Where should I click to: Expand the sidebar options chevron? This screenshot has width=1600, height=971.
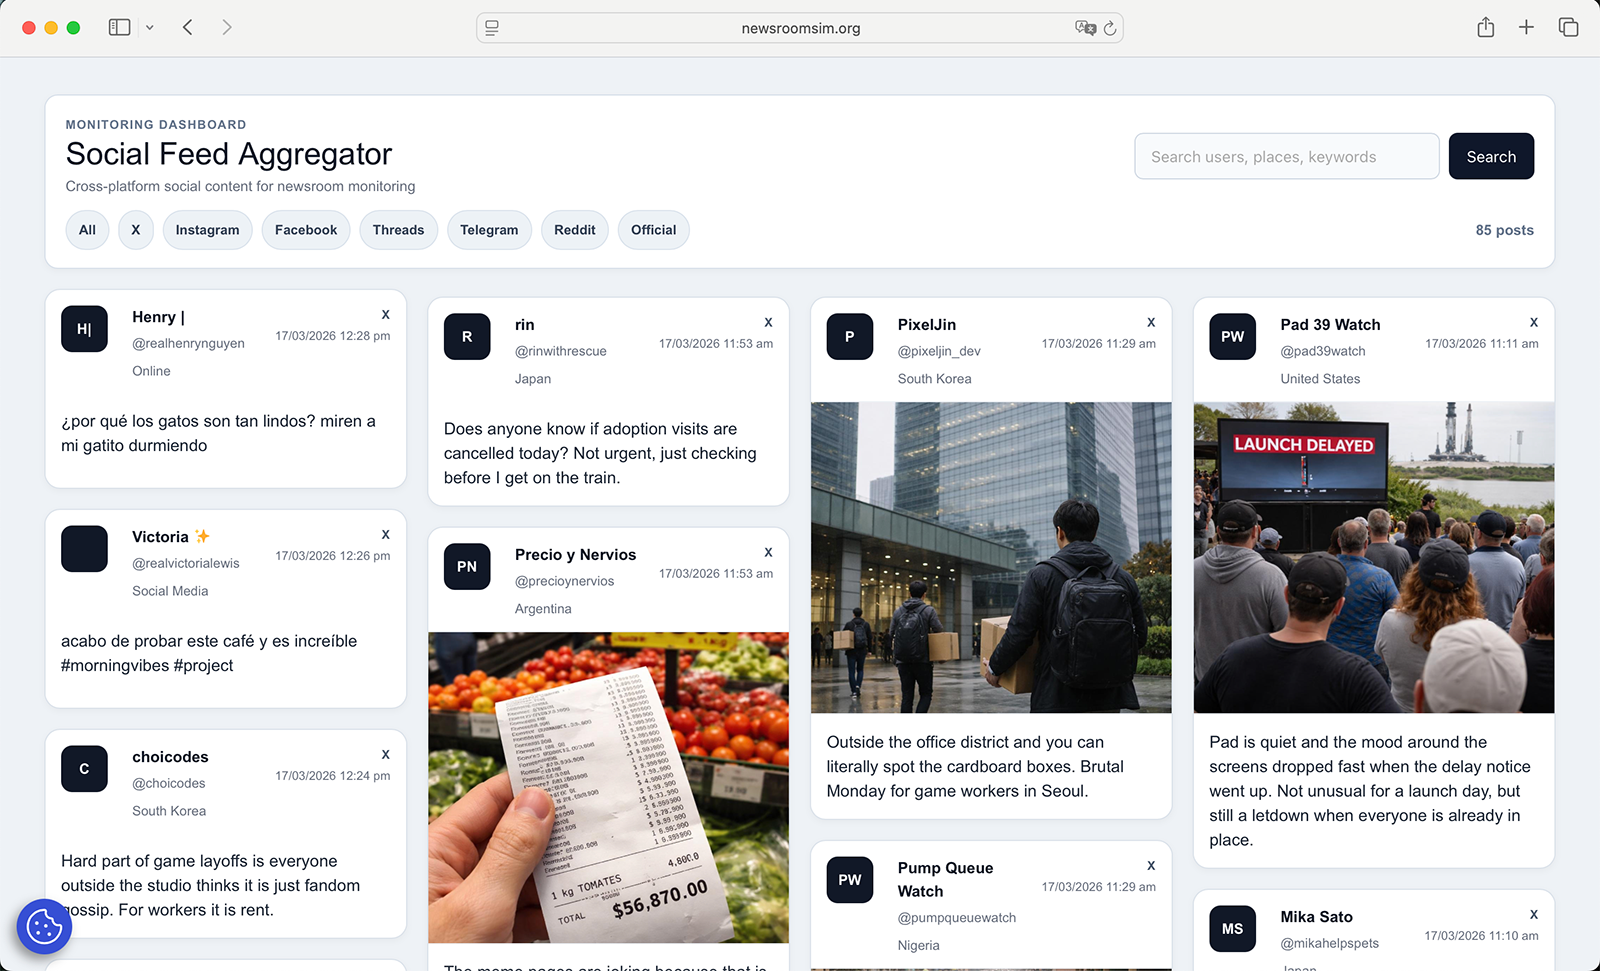149,27
